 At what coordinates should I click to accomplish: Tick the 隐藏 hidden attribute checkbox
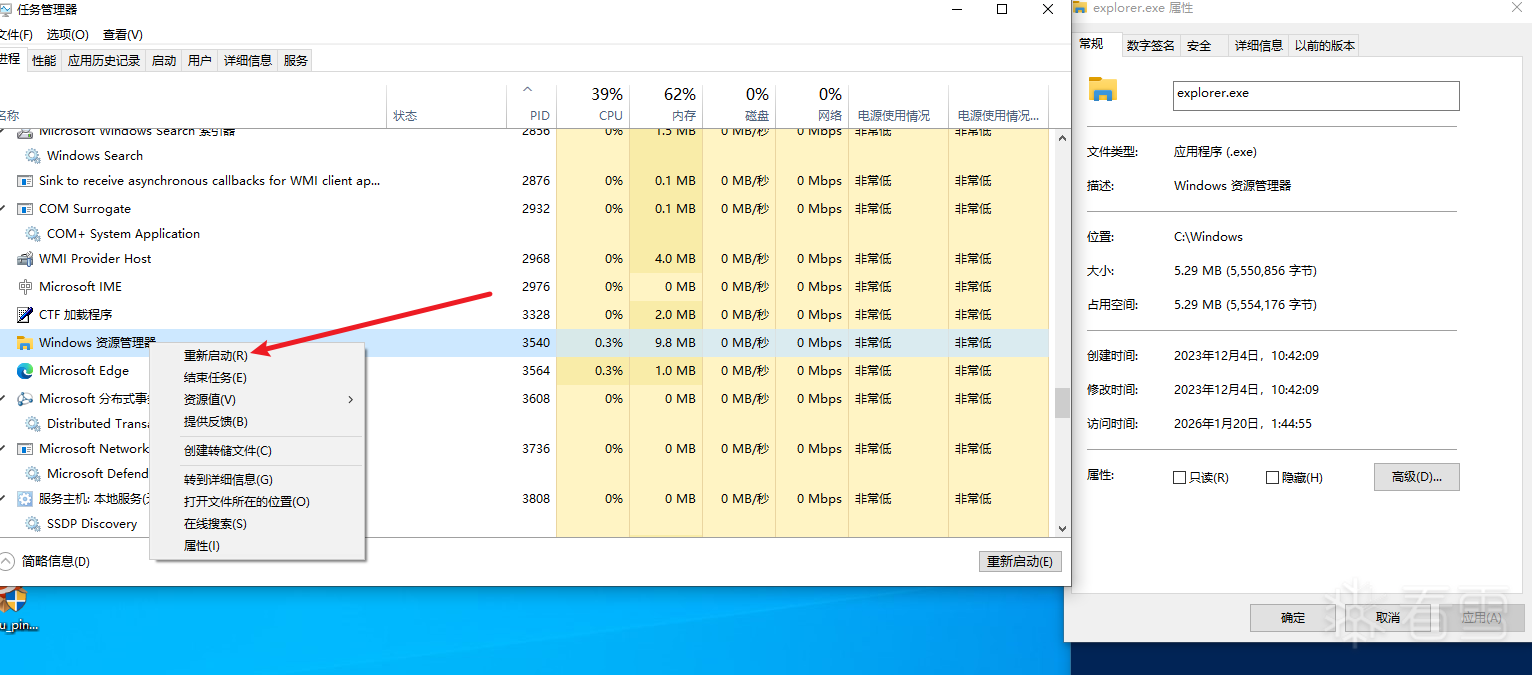1272,478
